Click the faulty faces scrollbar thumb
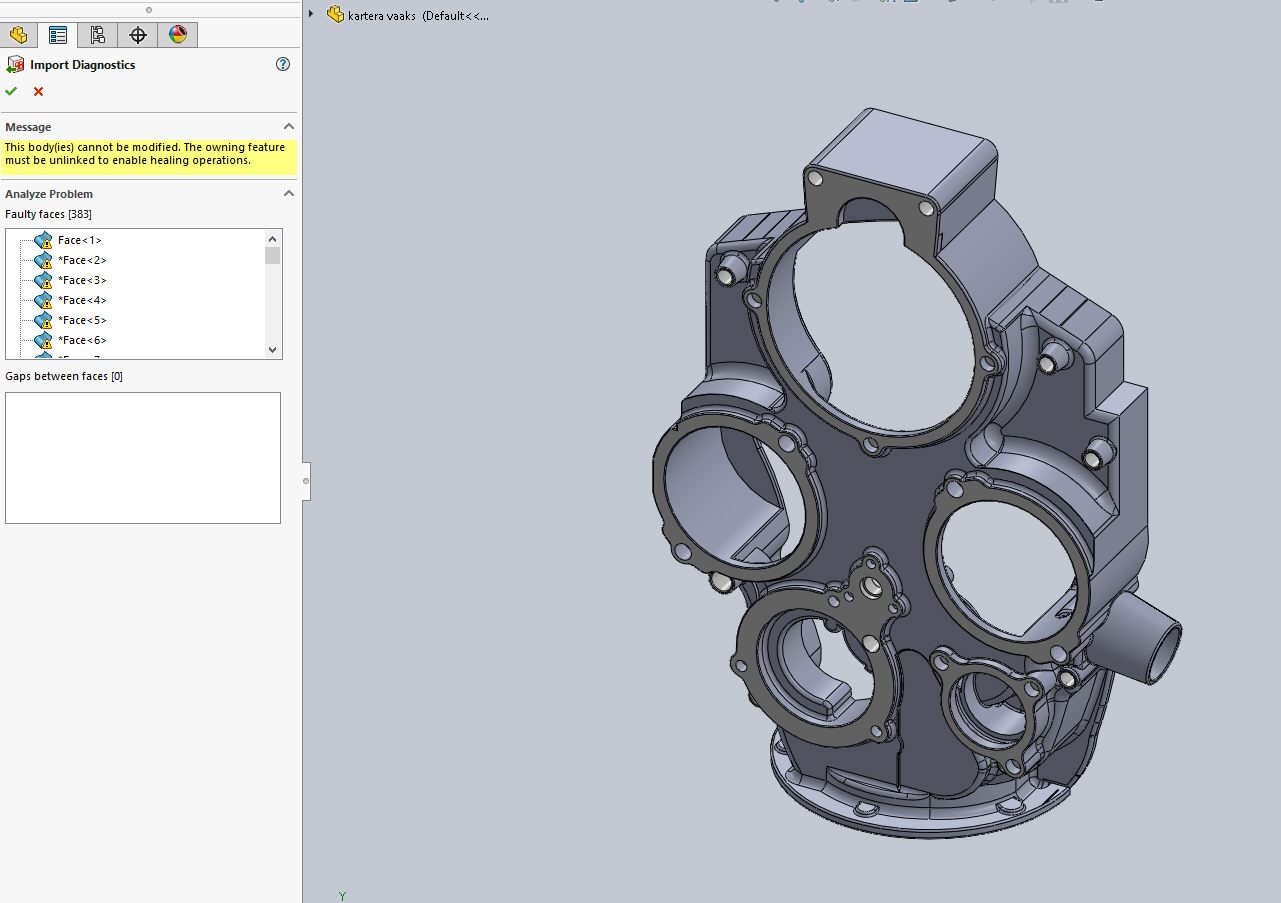The height and width of the screenshot is (903, 1281). [272, 255]
